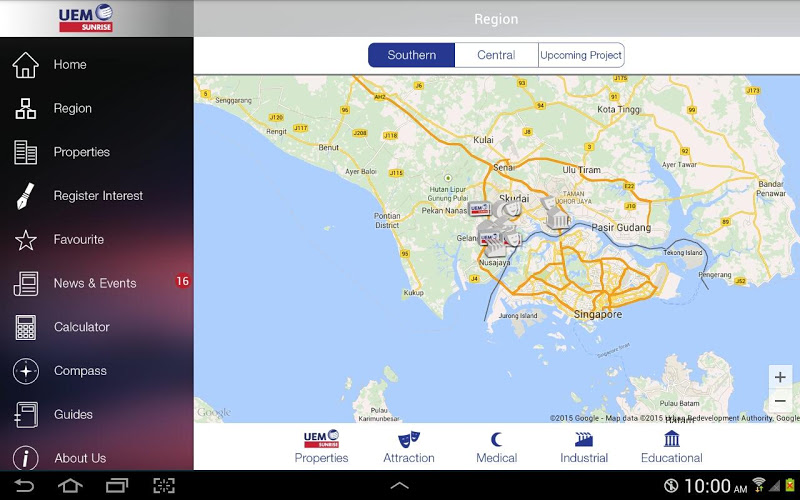Tap the Android home button

click(70, 485)
